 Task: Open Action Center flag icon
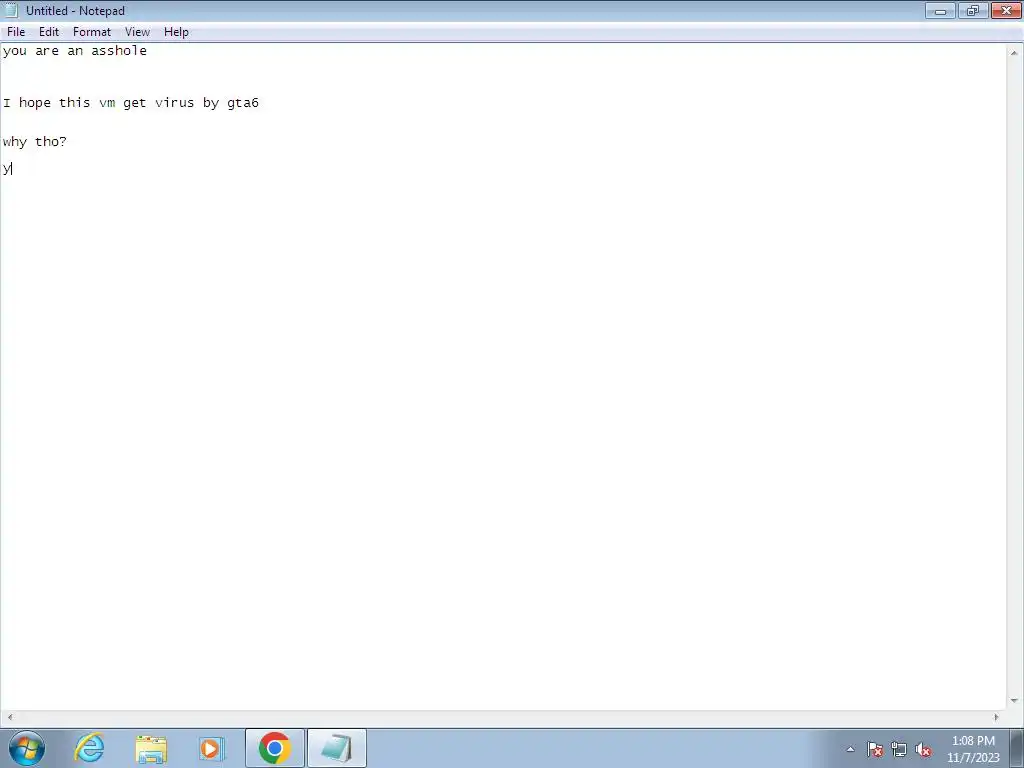pos(875,749)
